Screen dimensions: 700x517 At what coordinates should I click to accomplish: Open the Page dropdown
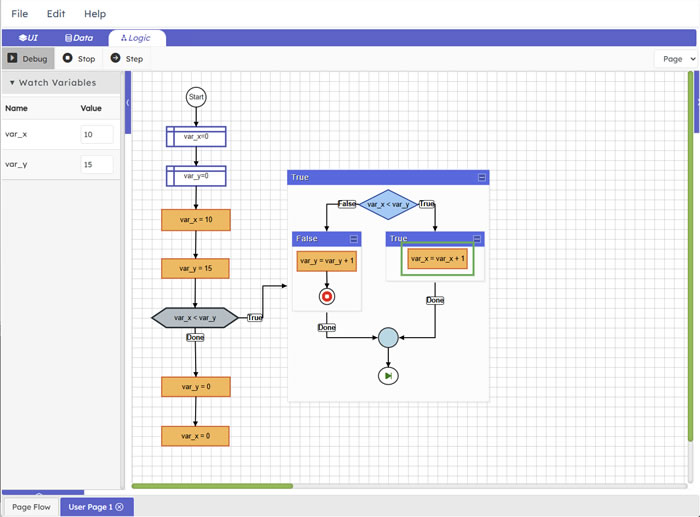(x=676, y=59)
